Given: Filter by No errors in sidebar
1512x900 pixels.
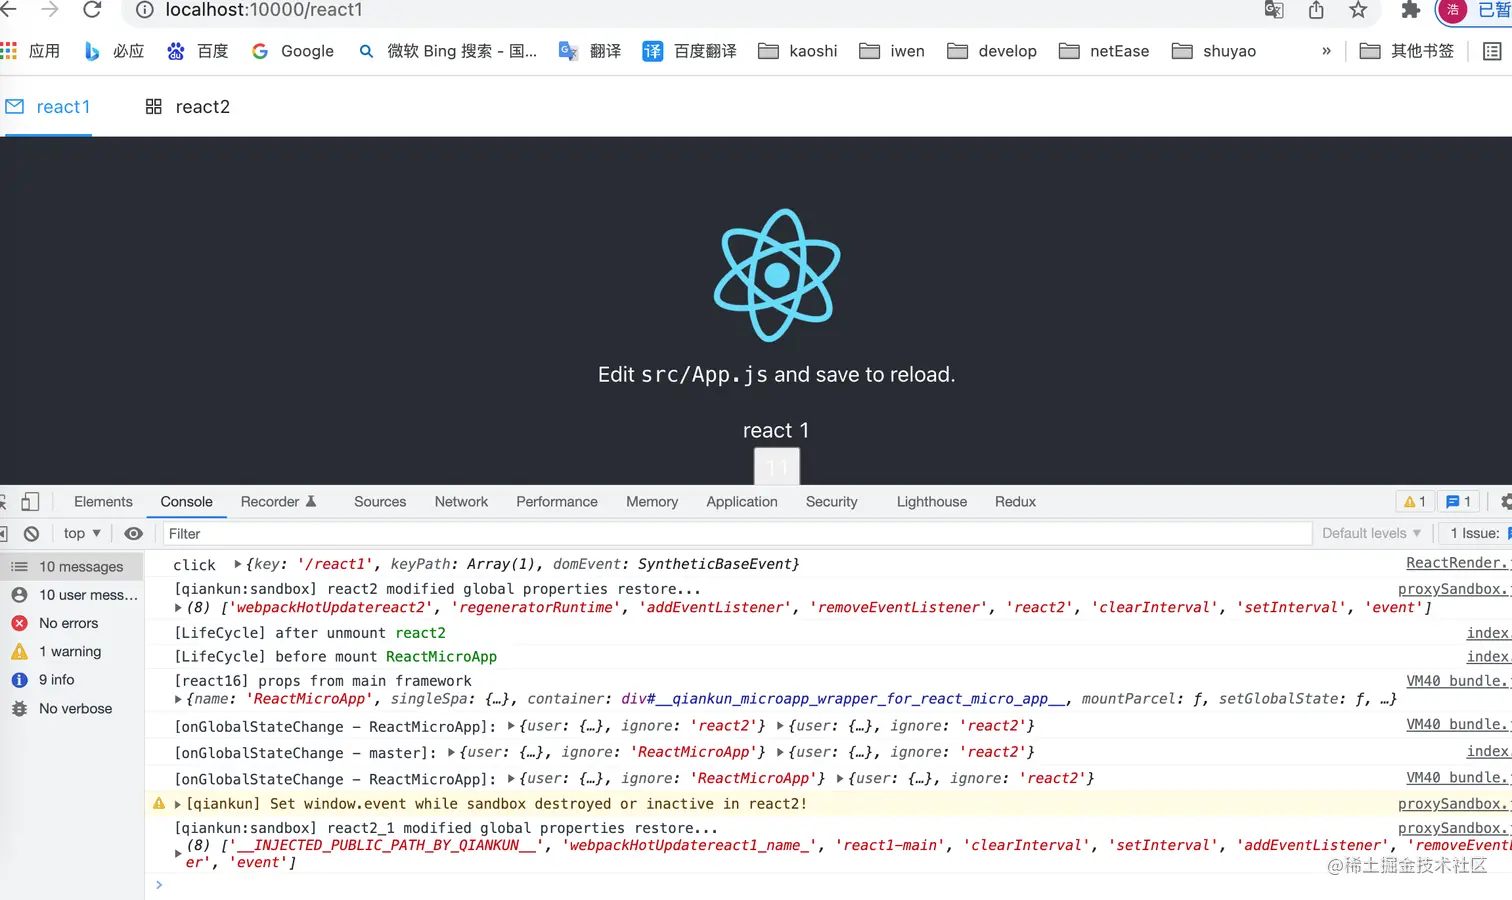Looking at the screenshot, I should [x=72, y=623].
